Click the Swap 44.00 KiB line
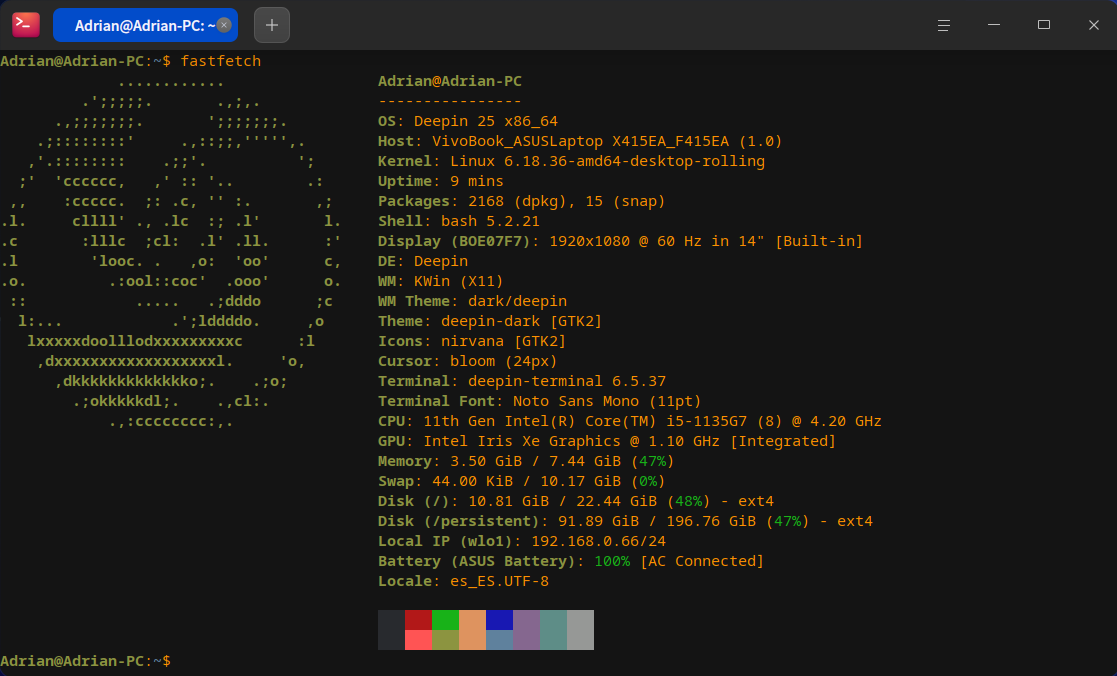The image size is (1117, 676). click(521, 481)
